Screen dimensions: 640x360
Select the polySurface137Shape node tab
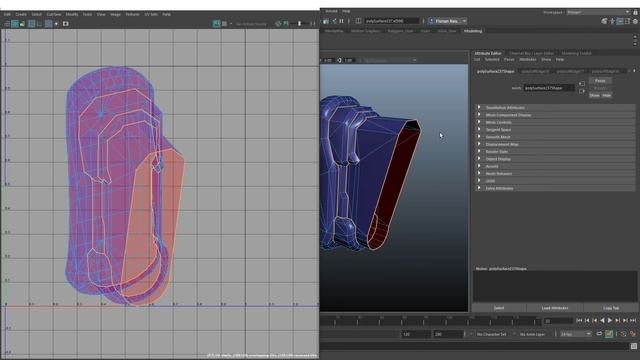coord(496,71)
